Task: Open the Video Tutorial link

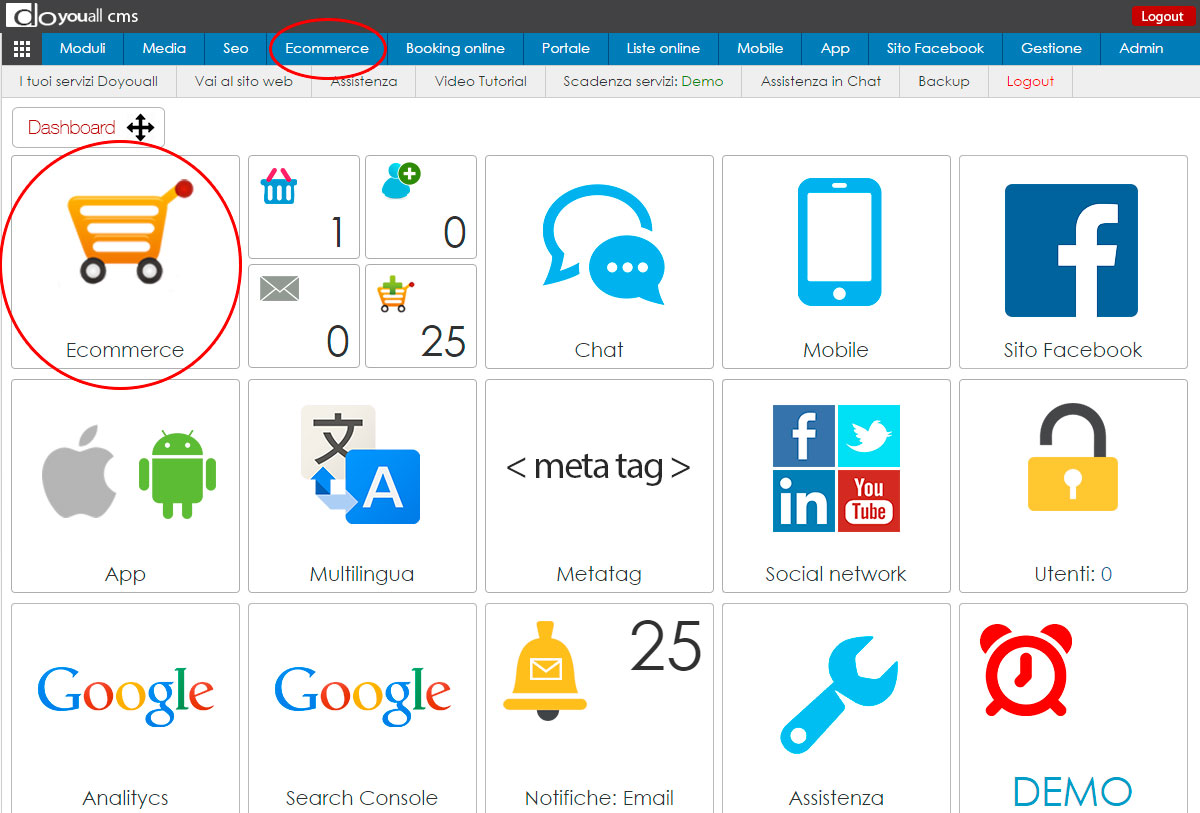Action: tap(481, 81)
